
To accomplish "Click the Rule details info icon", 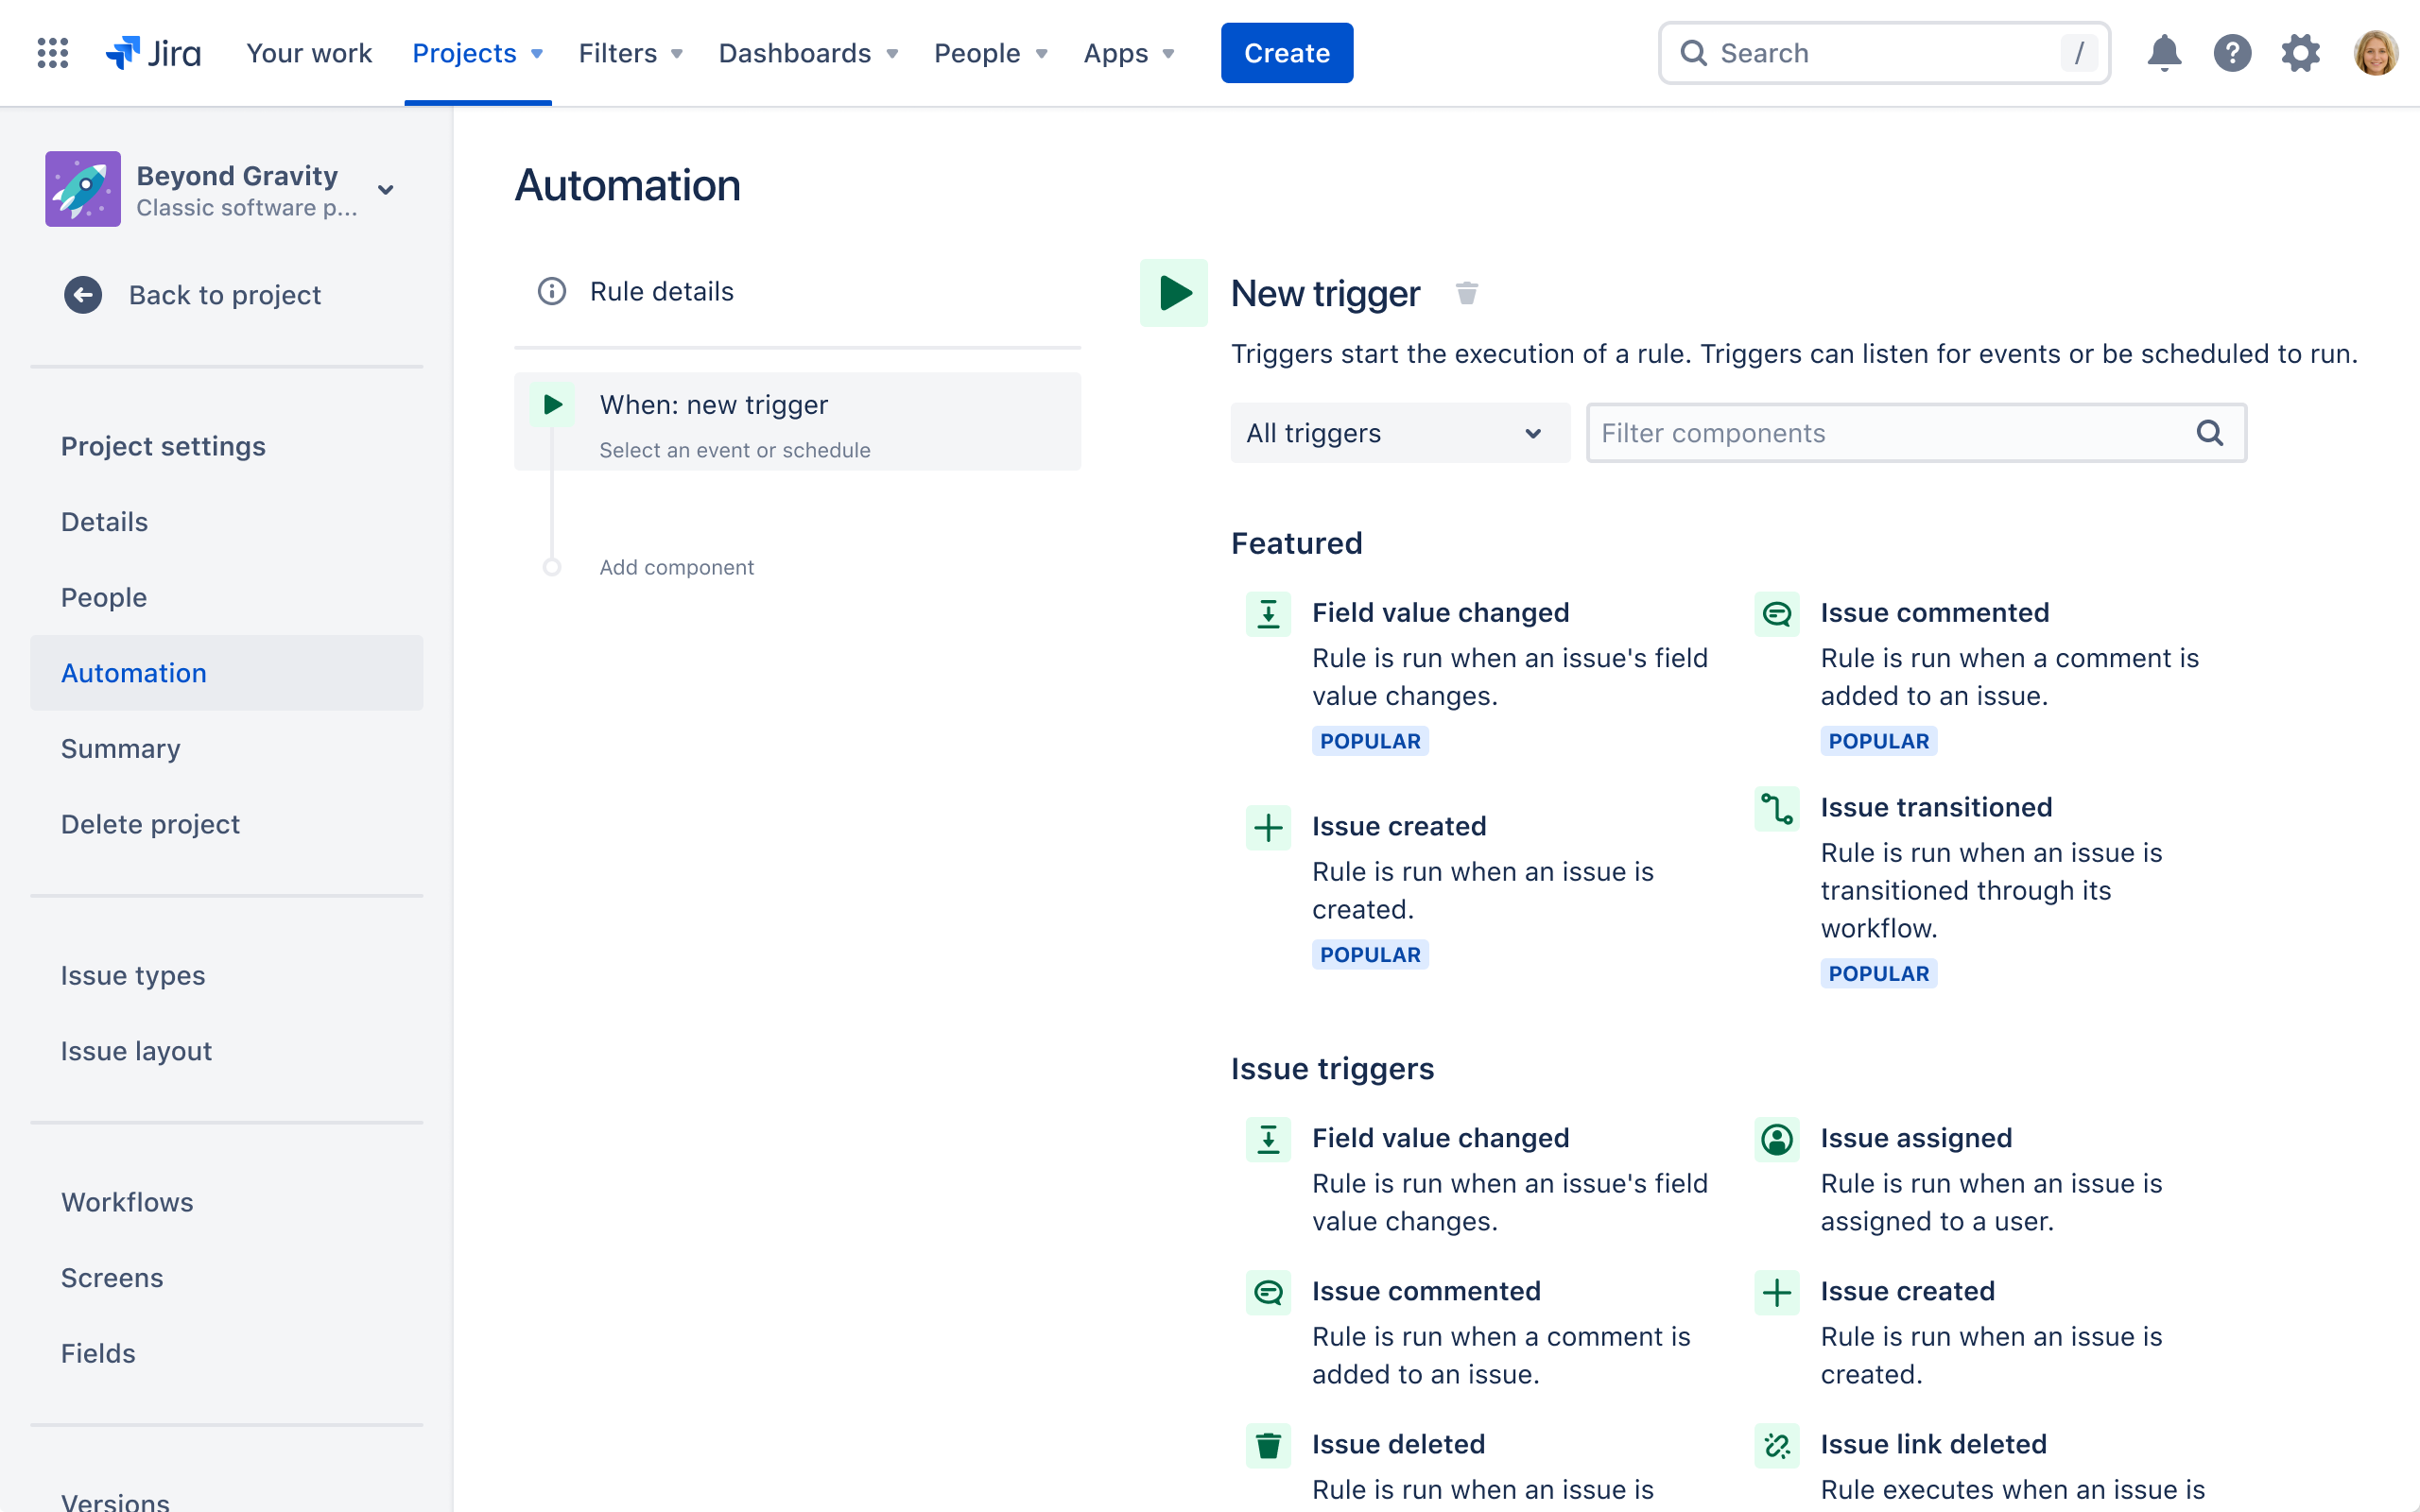I will tap(553, 291).
